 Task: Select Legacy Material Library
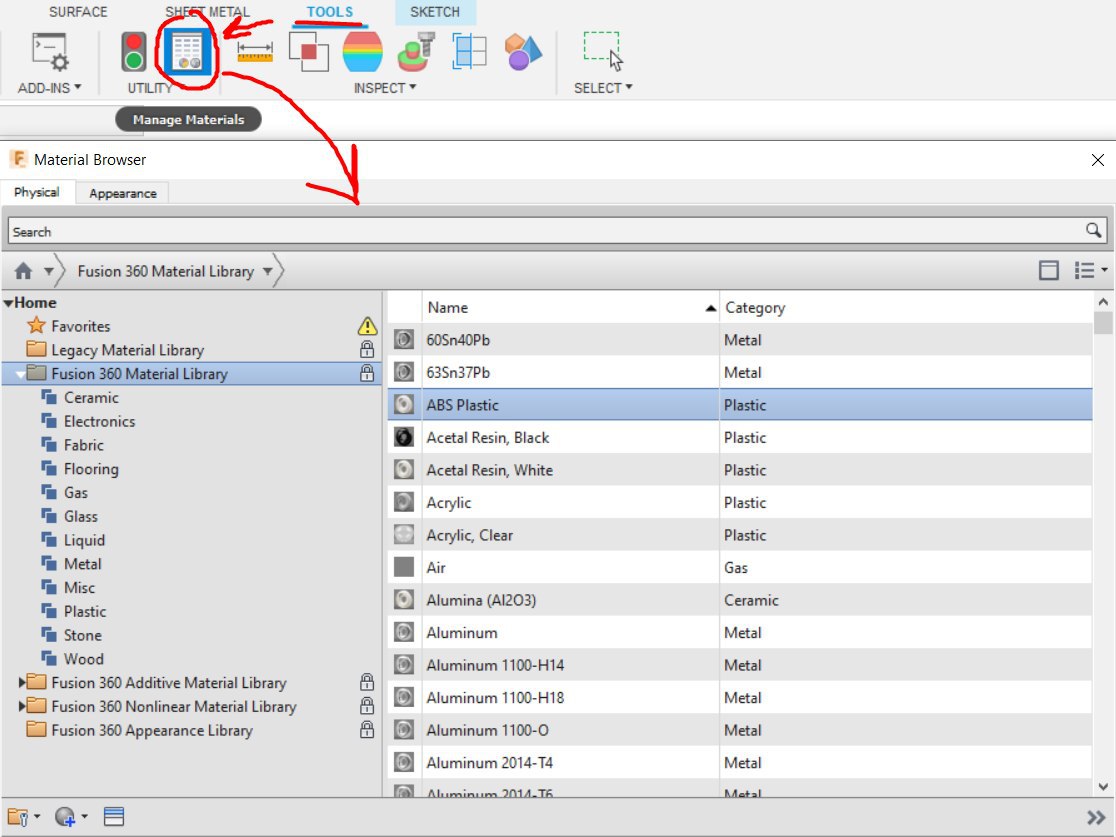[x=127, y=349]
